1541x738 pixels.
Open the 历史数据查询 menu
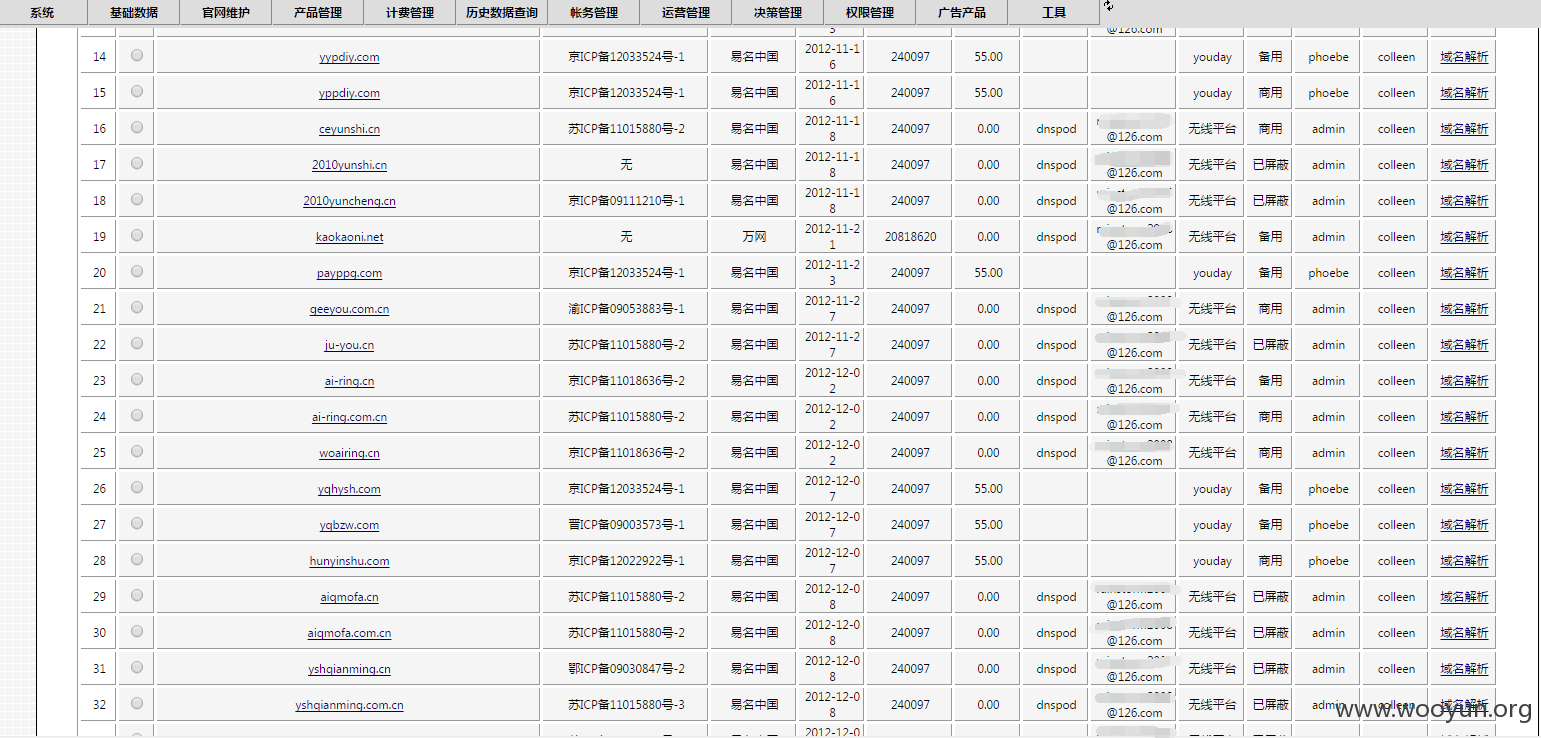tap(502, 12)
